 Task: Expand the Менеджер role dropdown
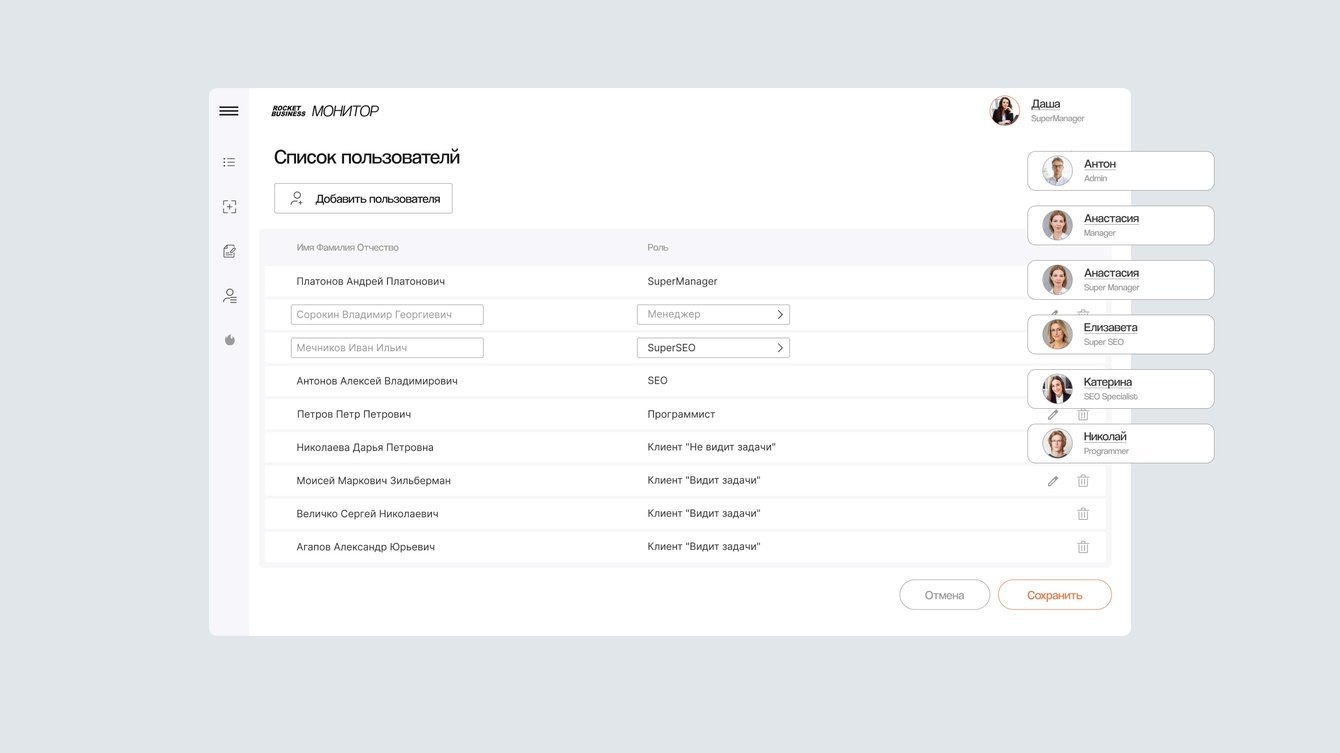713,315
